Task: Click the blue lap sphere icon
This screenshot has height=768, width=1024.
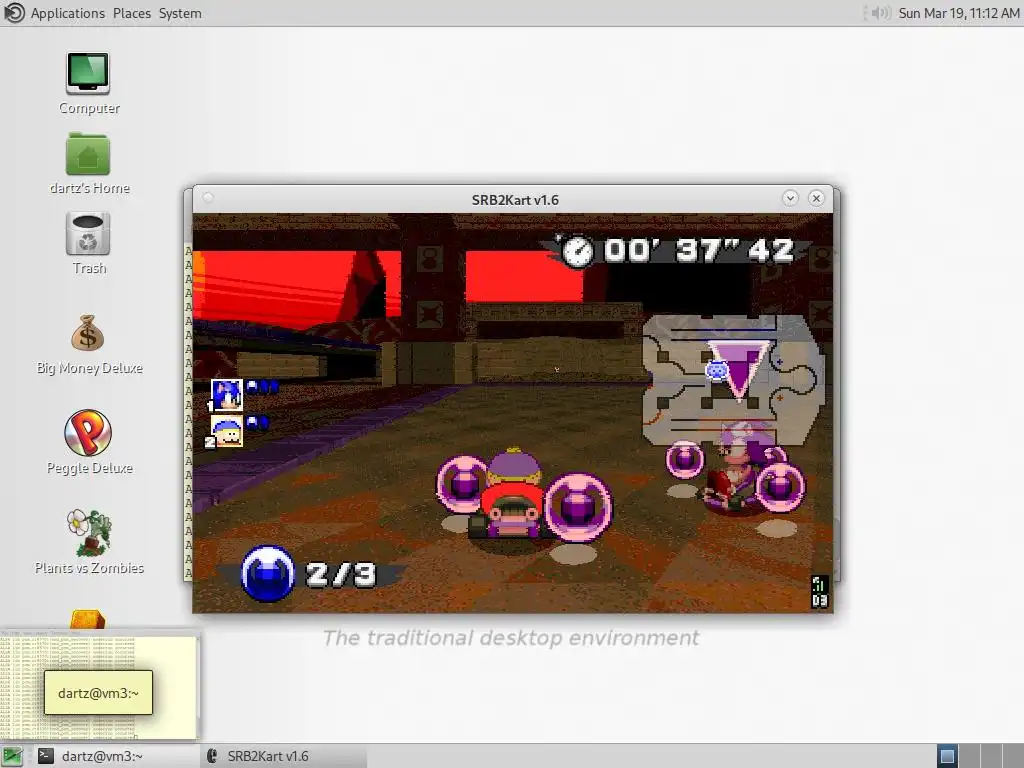Action: [268, 573]
